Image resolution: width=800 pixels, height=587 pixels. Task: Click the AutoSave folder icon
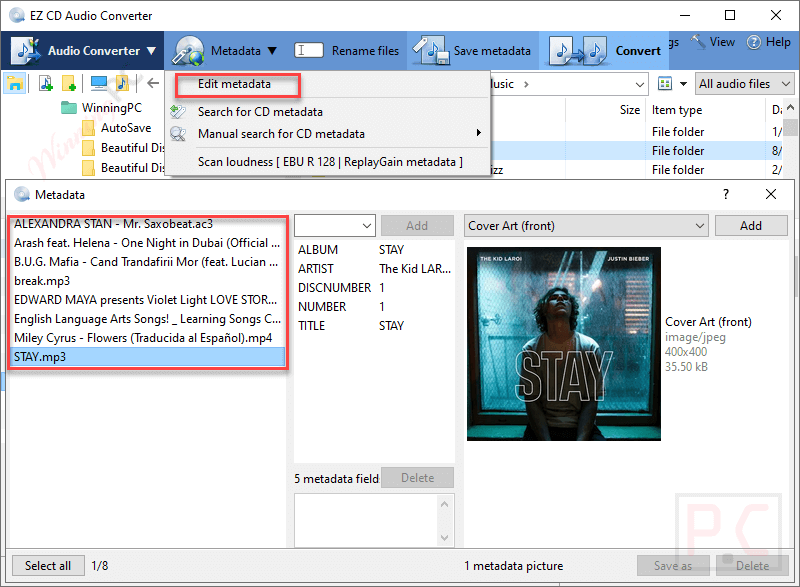pos(89,127)
